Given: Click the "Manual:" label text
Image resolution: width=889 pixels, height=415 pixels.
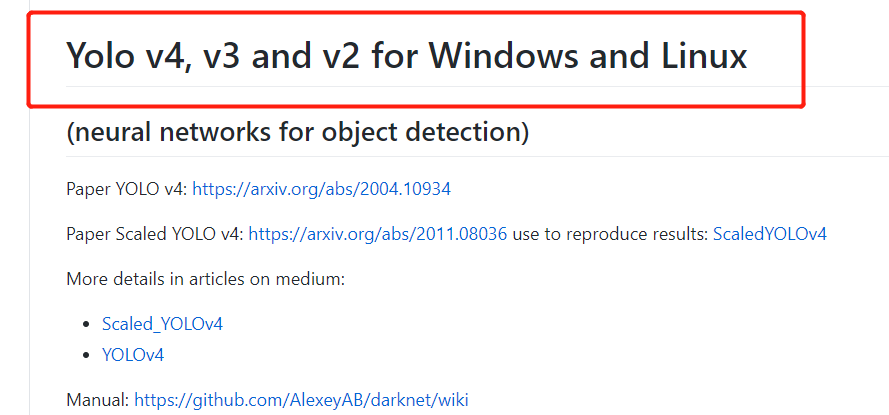Looking at the screenshot, I should pos(98,400).
